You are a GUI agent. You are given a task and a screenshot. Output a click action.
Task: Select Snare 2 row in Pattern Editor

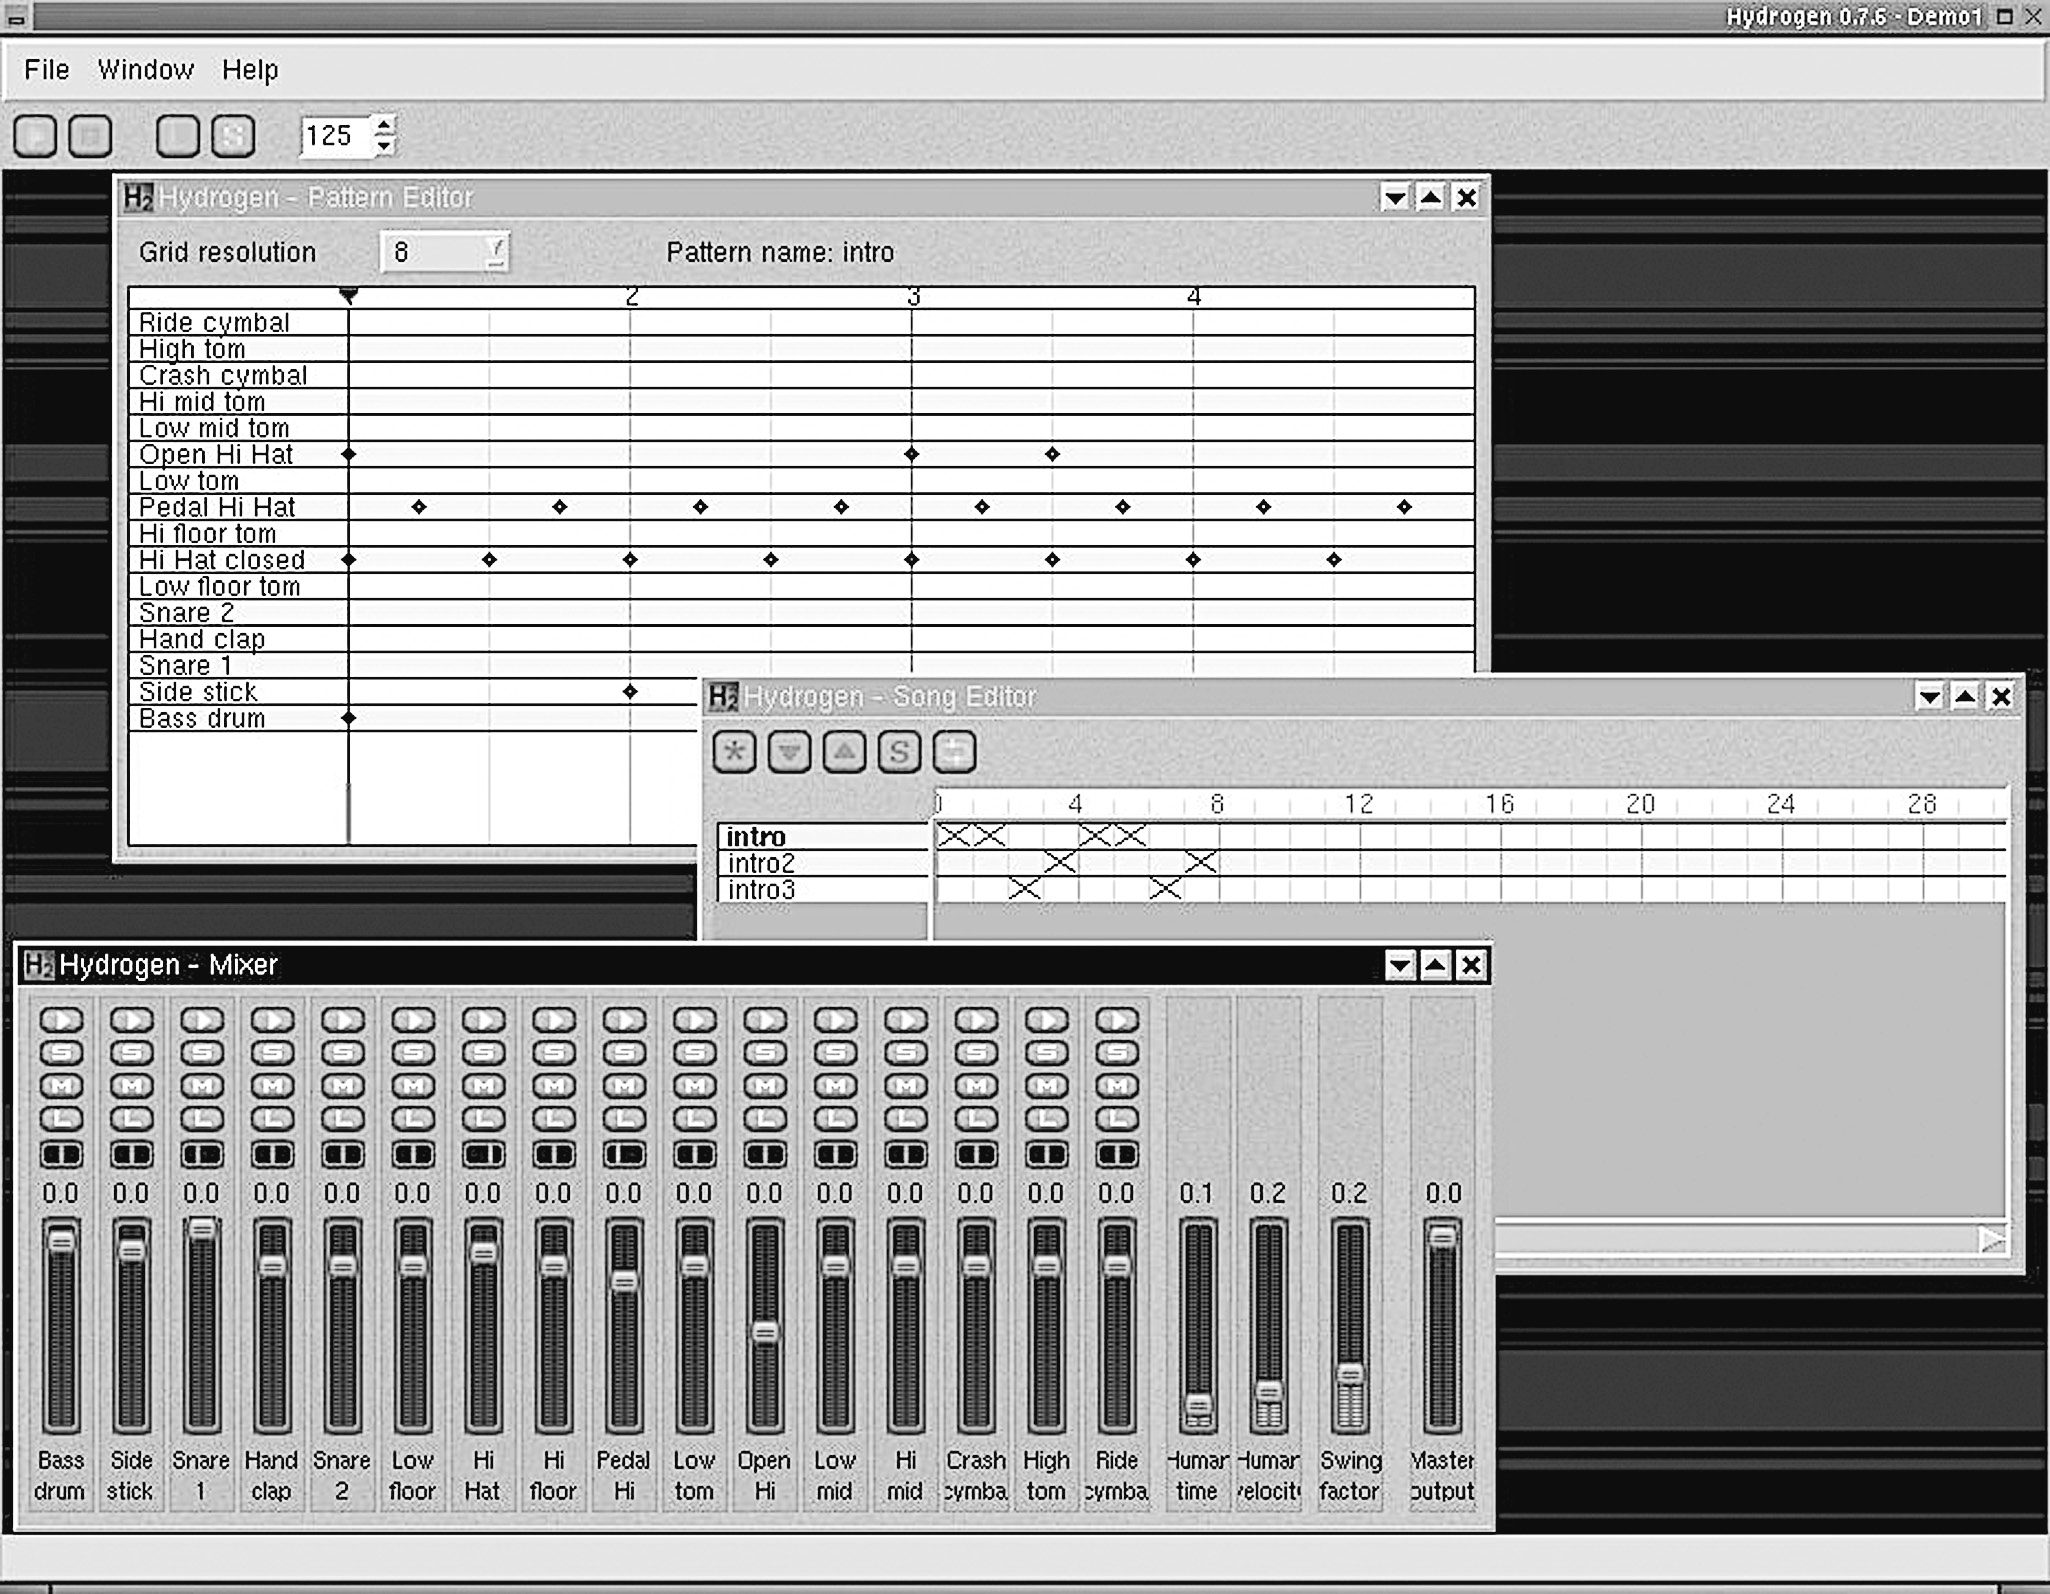[x=238, y=613]
